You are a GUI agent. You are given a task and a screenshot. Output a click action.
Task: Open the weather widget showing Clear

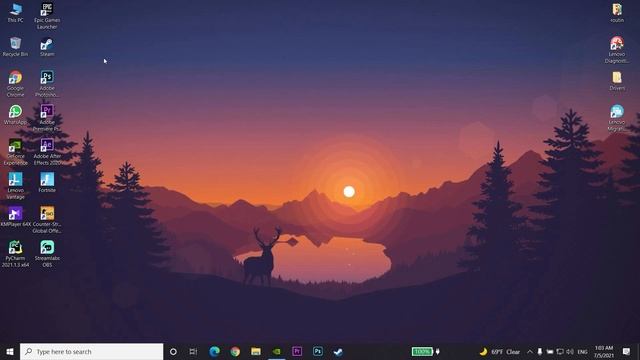499,351
